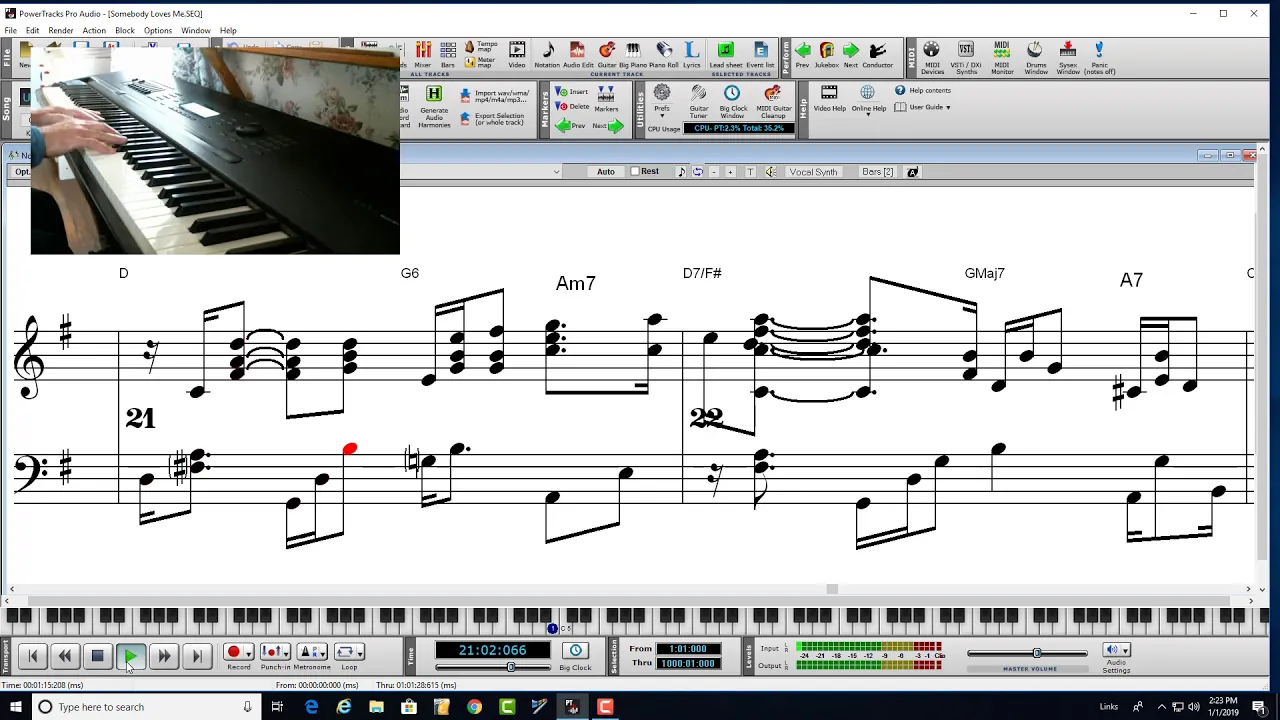Open the Markers window
The width and height of the screenshot is (1280, 720).
coord(606,99)
